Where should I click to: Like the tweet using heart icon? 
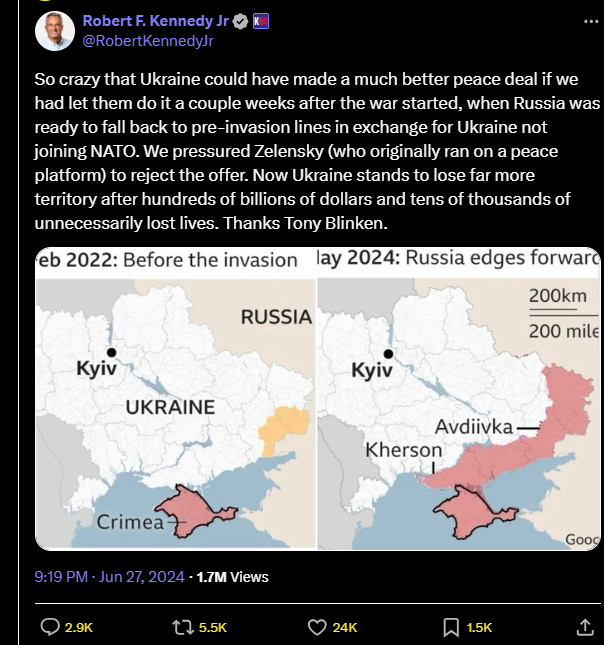[x=317, y=627]
